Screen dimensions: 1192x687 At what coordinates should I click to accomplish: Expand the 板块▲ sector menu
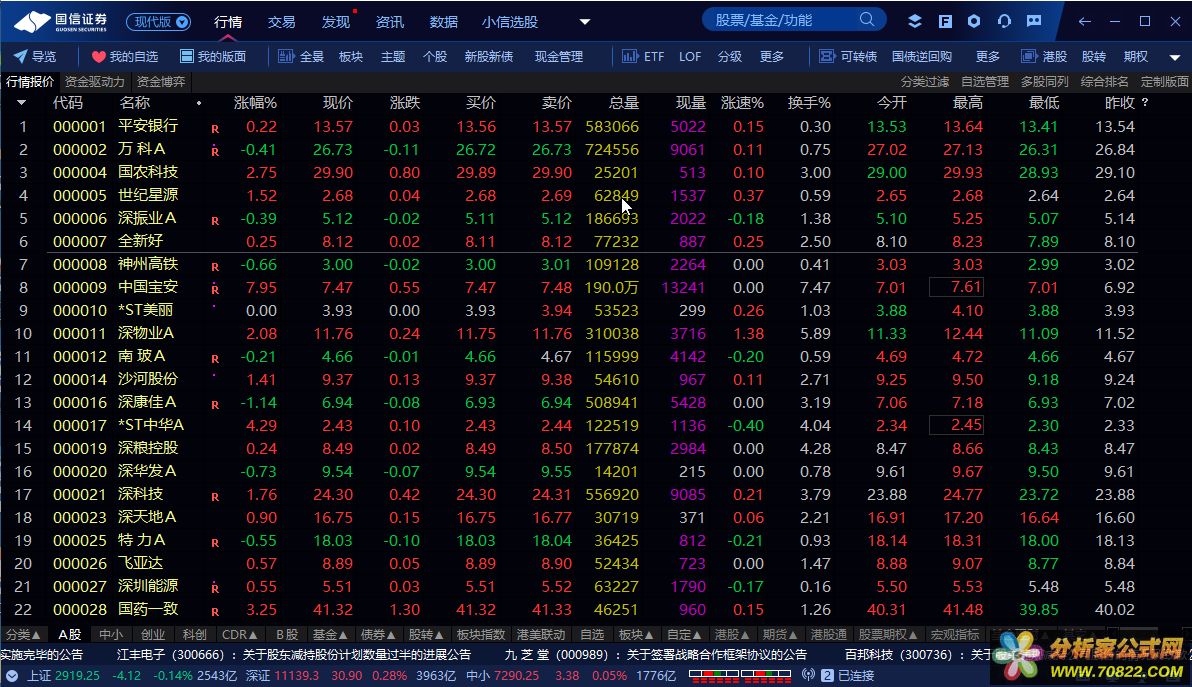[x=636, y=634]
